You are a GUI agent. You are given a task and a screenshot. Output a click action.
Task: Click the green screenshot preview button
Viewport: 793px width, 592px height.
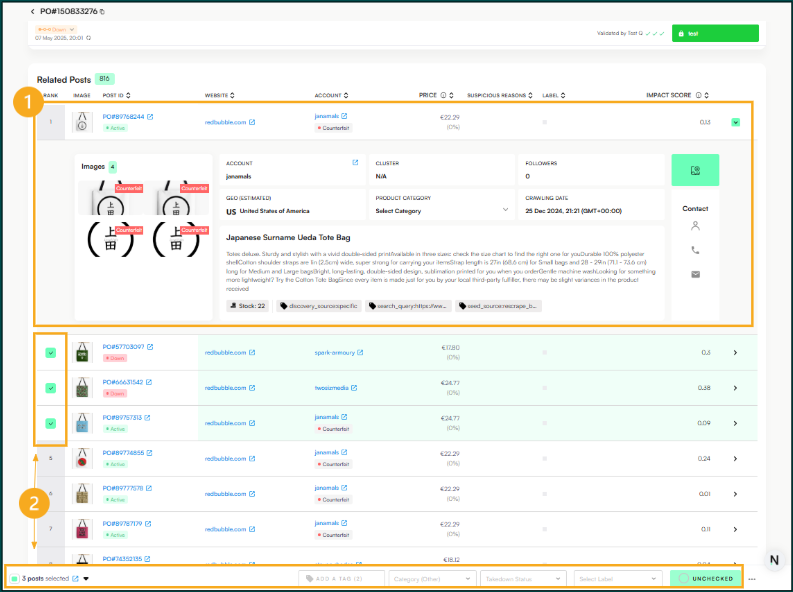click(695, 170)
